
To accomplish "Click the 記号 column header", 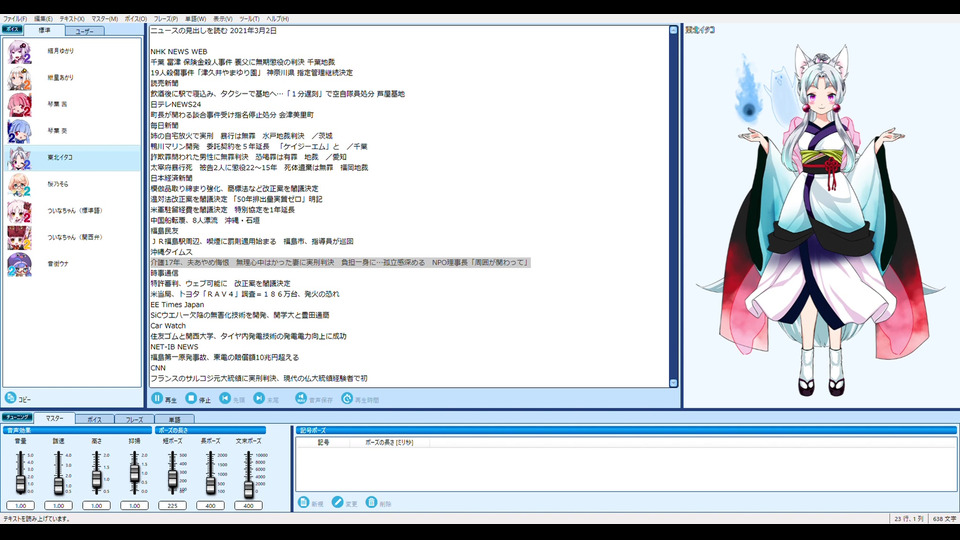I will [323, 442].
